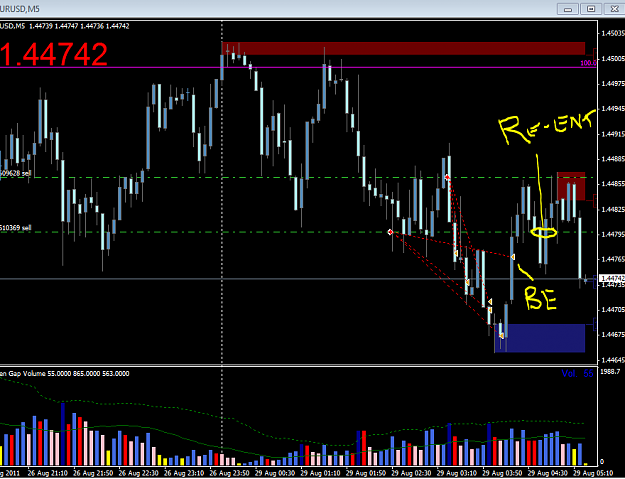Click the Gap Volume indicator values label
This screenshot has height=479, width=625.
pyautogui.click(x=65, y=373)
